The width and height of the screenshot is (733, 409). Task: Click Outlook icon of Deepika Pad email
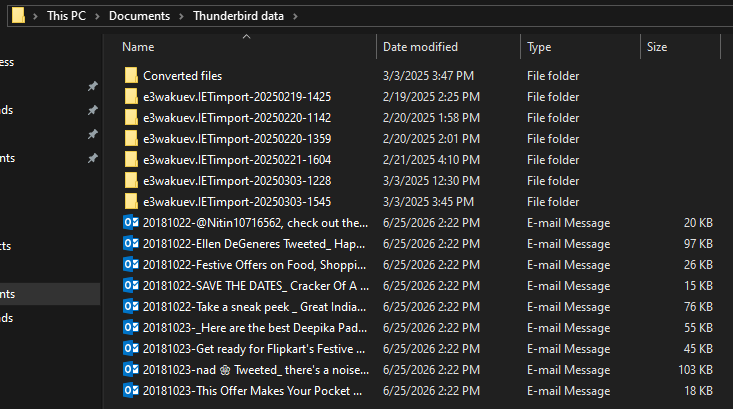(131, 328)
